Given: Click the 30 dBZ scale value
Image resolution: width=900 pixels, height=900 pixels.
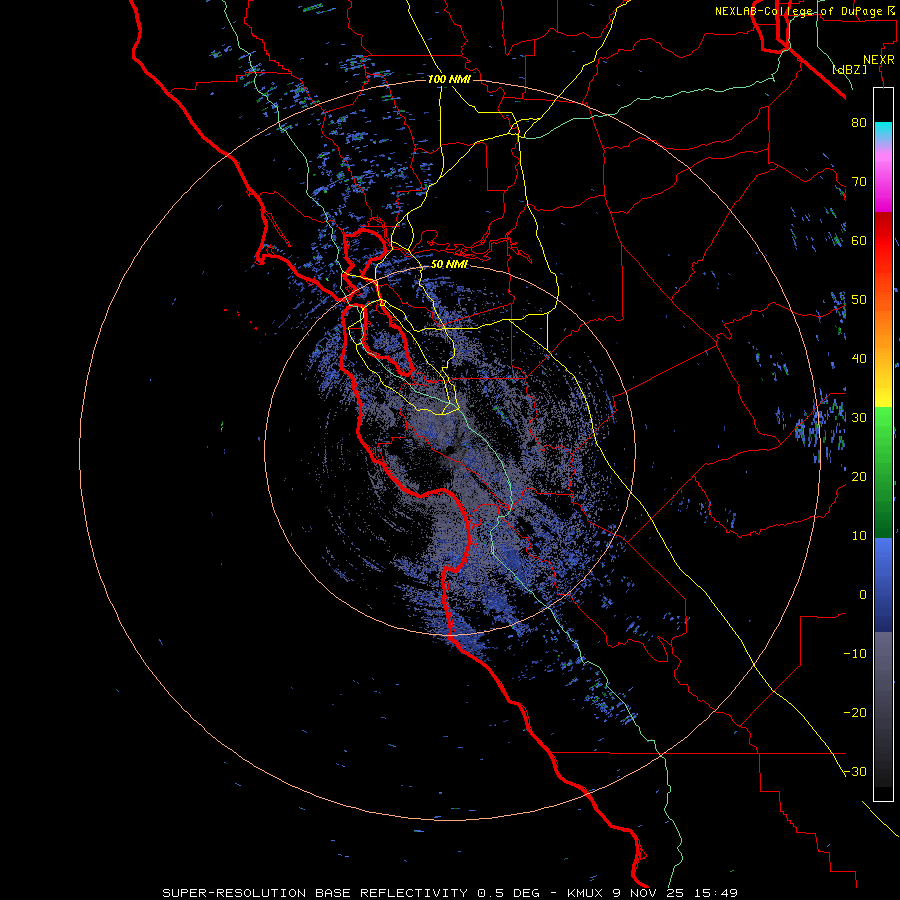Looking at the screenshot, I should (859, 418).
